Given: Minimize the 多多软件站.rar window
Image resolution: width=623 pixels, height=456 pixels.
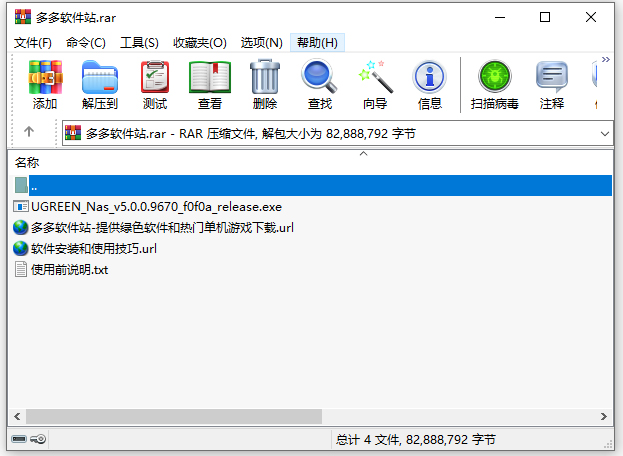Looking at the screenshot, I should pyautogui.click(x=500, y=17).
